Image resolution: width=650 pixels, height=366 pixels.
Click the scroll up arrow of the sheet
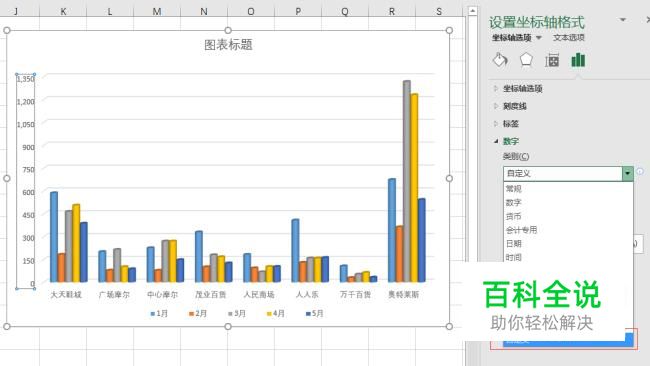[473, 11]
